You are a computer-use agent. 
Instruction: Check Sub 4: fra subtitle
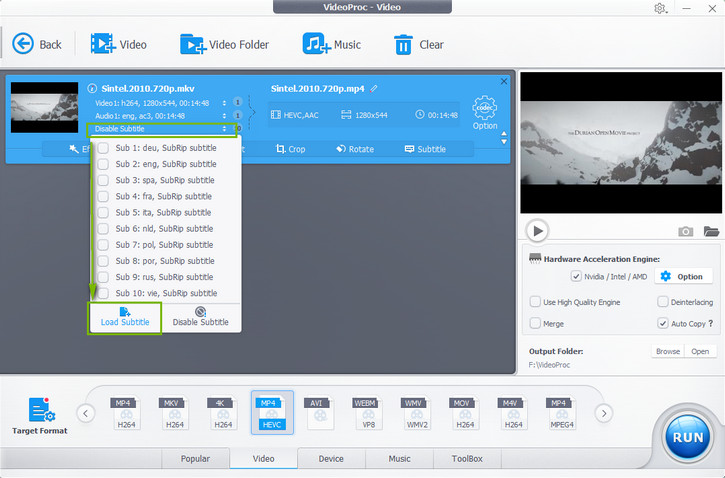coord(103,196)
